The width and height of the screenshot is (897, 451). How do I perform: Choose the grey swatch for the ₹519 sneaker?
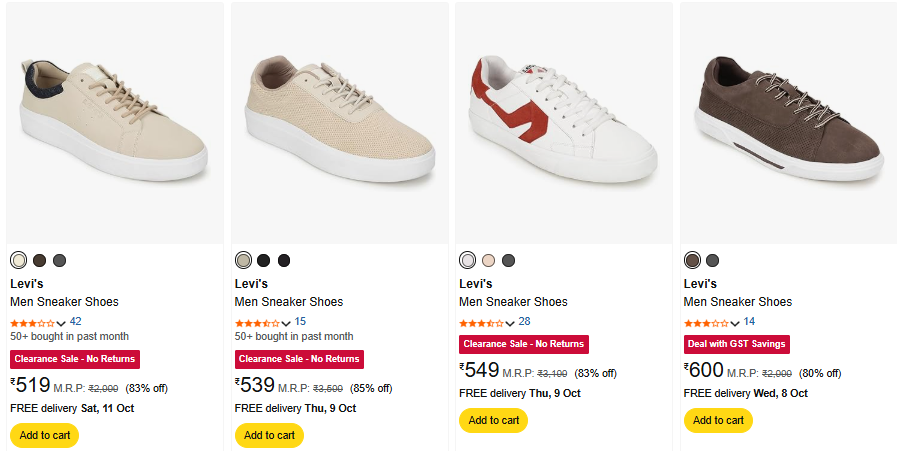(60, 260)
